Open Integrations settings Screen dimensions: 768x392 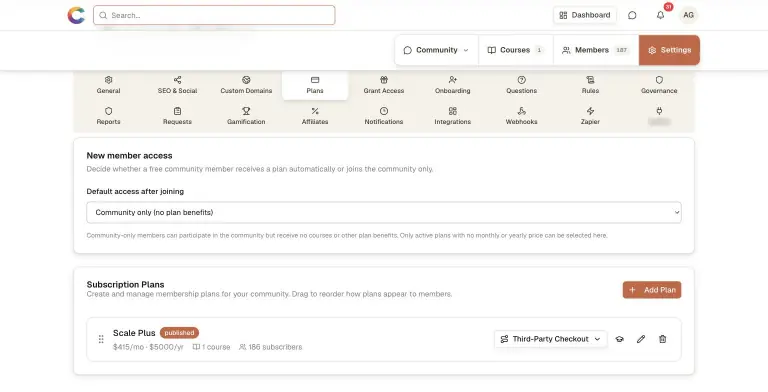(453, 116)
